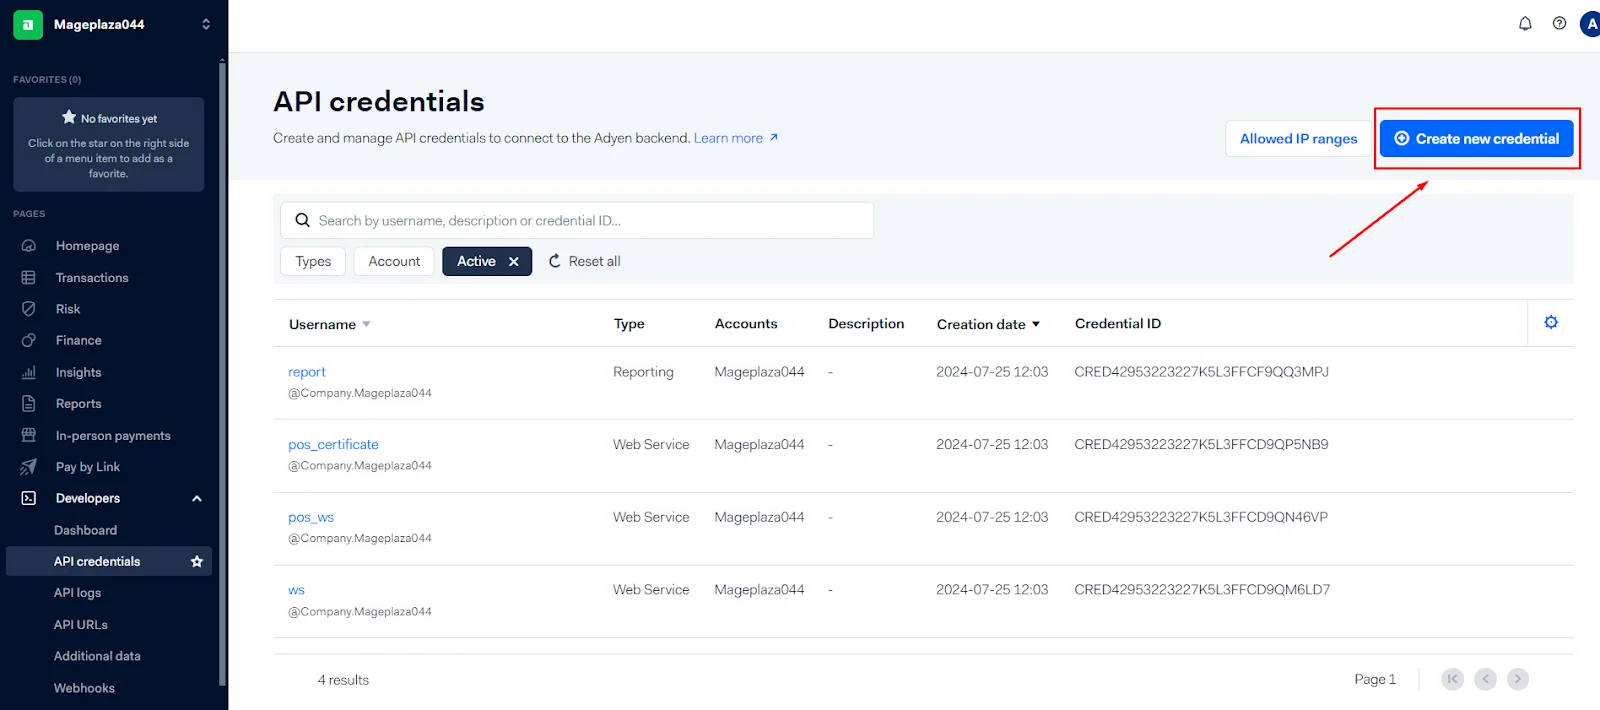Click the Allowed IP ranges button
Screen dimensions: 1600x710
(1298, 139)
